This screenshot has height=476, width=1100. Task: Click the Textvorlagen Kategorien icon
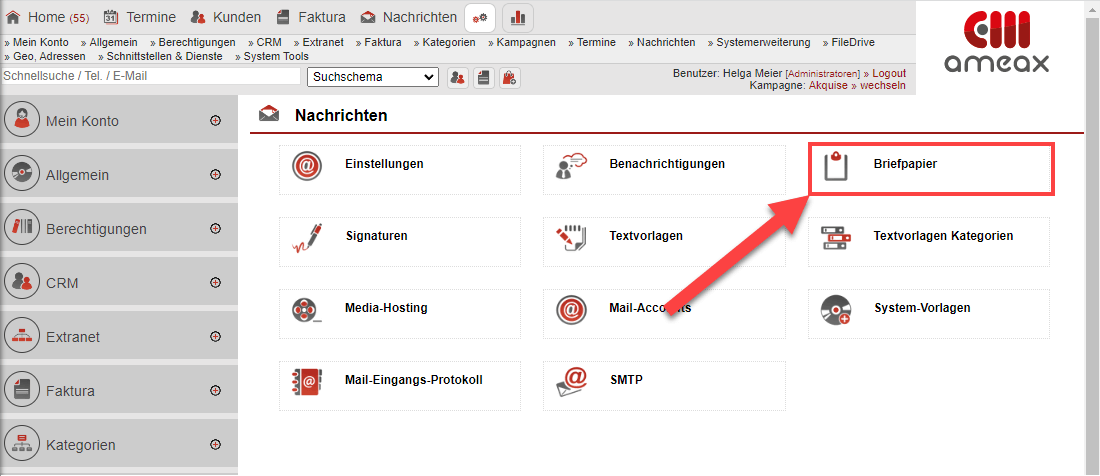point(836,238)
